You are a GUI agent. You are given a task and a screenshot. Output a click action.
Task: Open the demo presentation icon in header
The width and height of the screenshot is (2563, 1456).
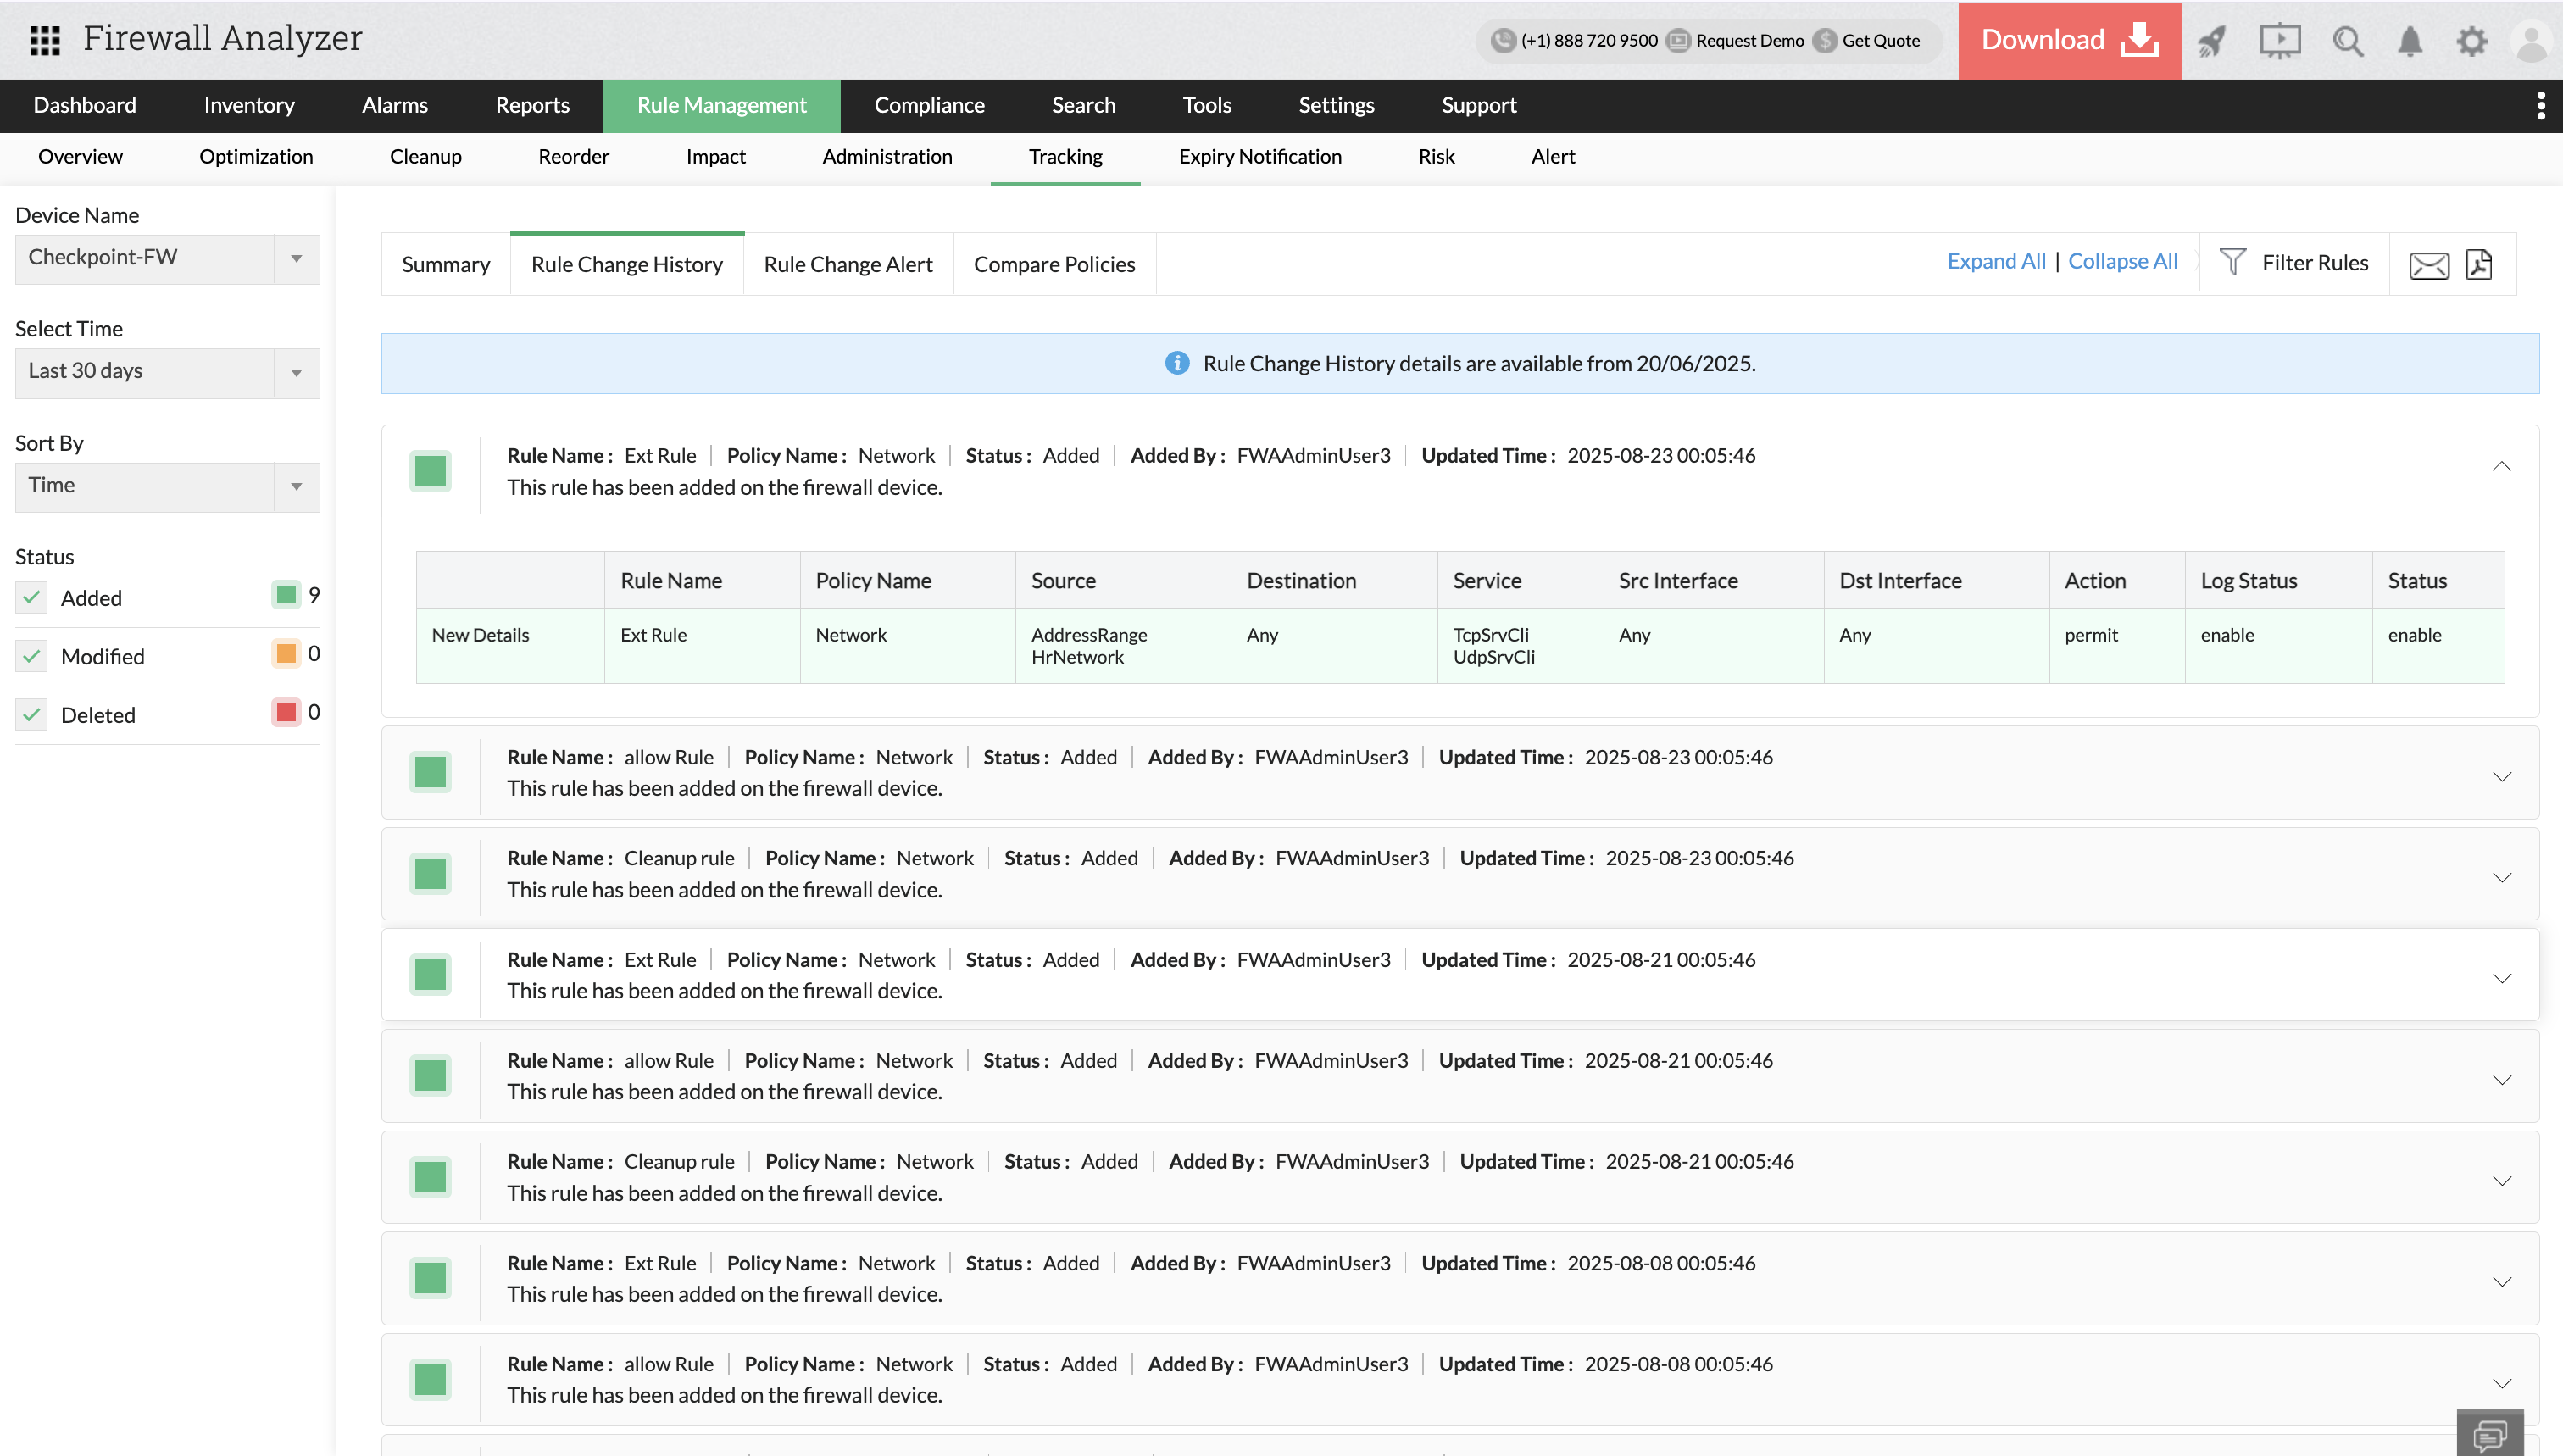2280,41
